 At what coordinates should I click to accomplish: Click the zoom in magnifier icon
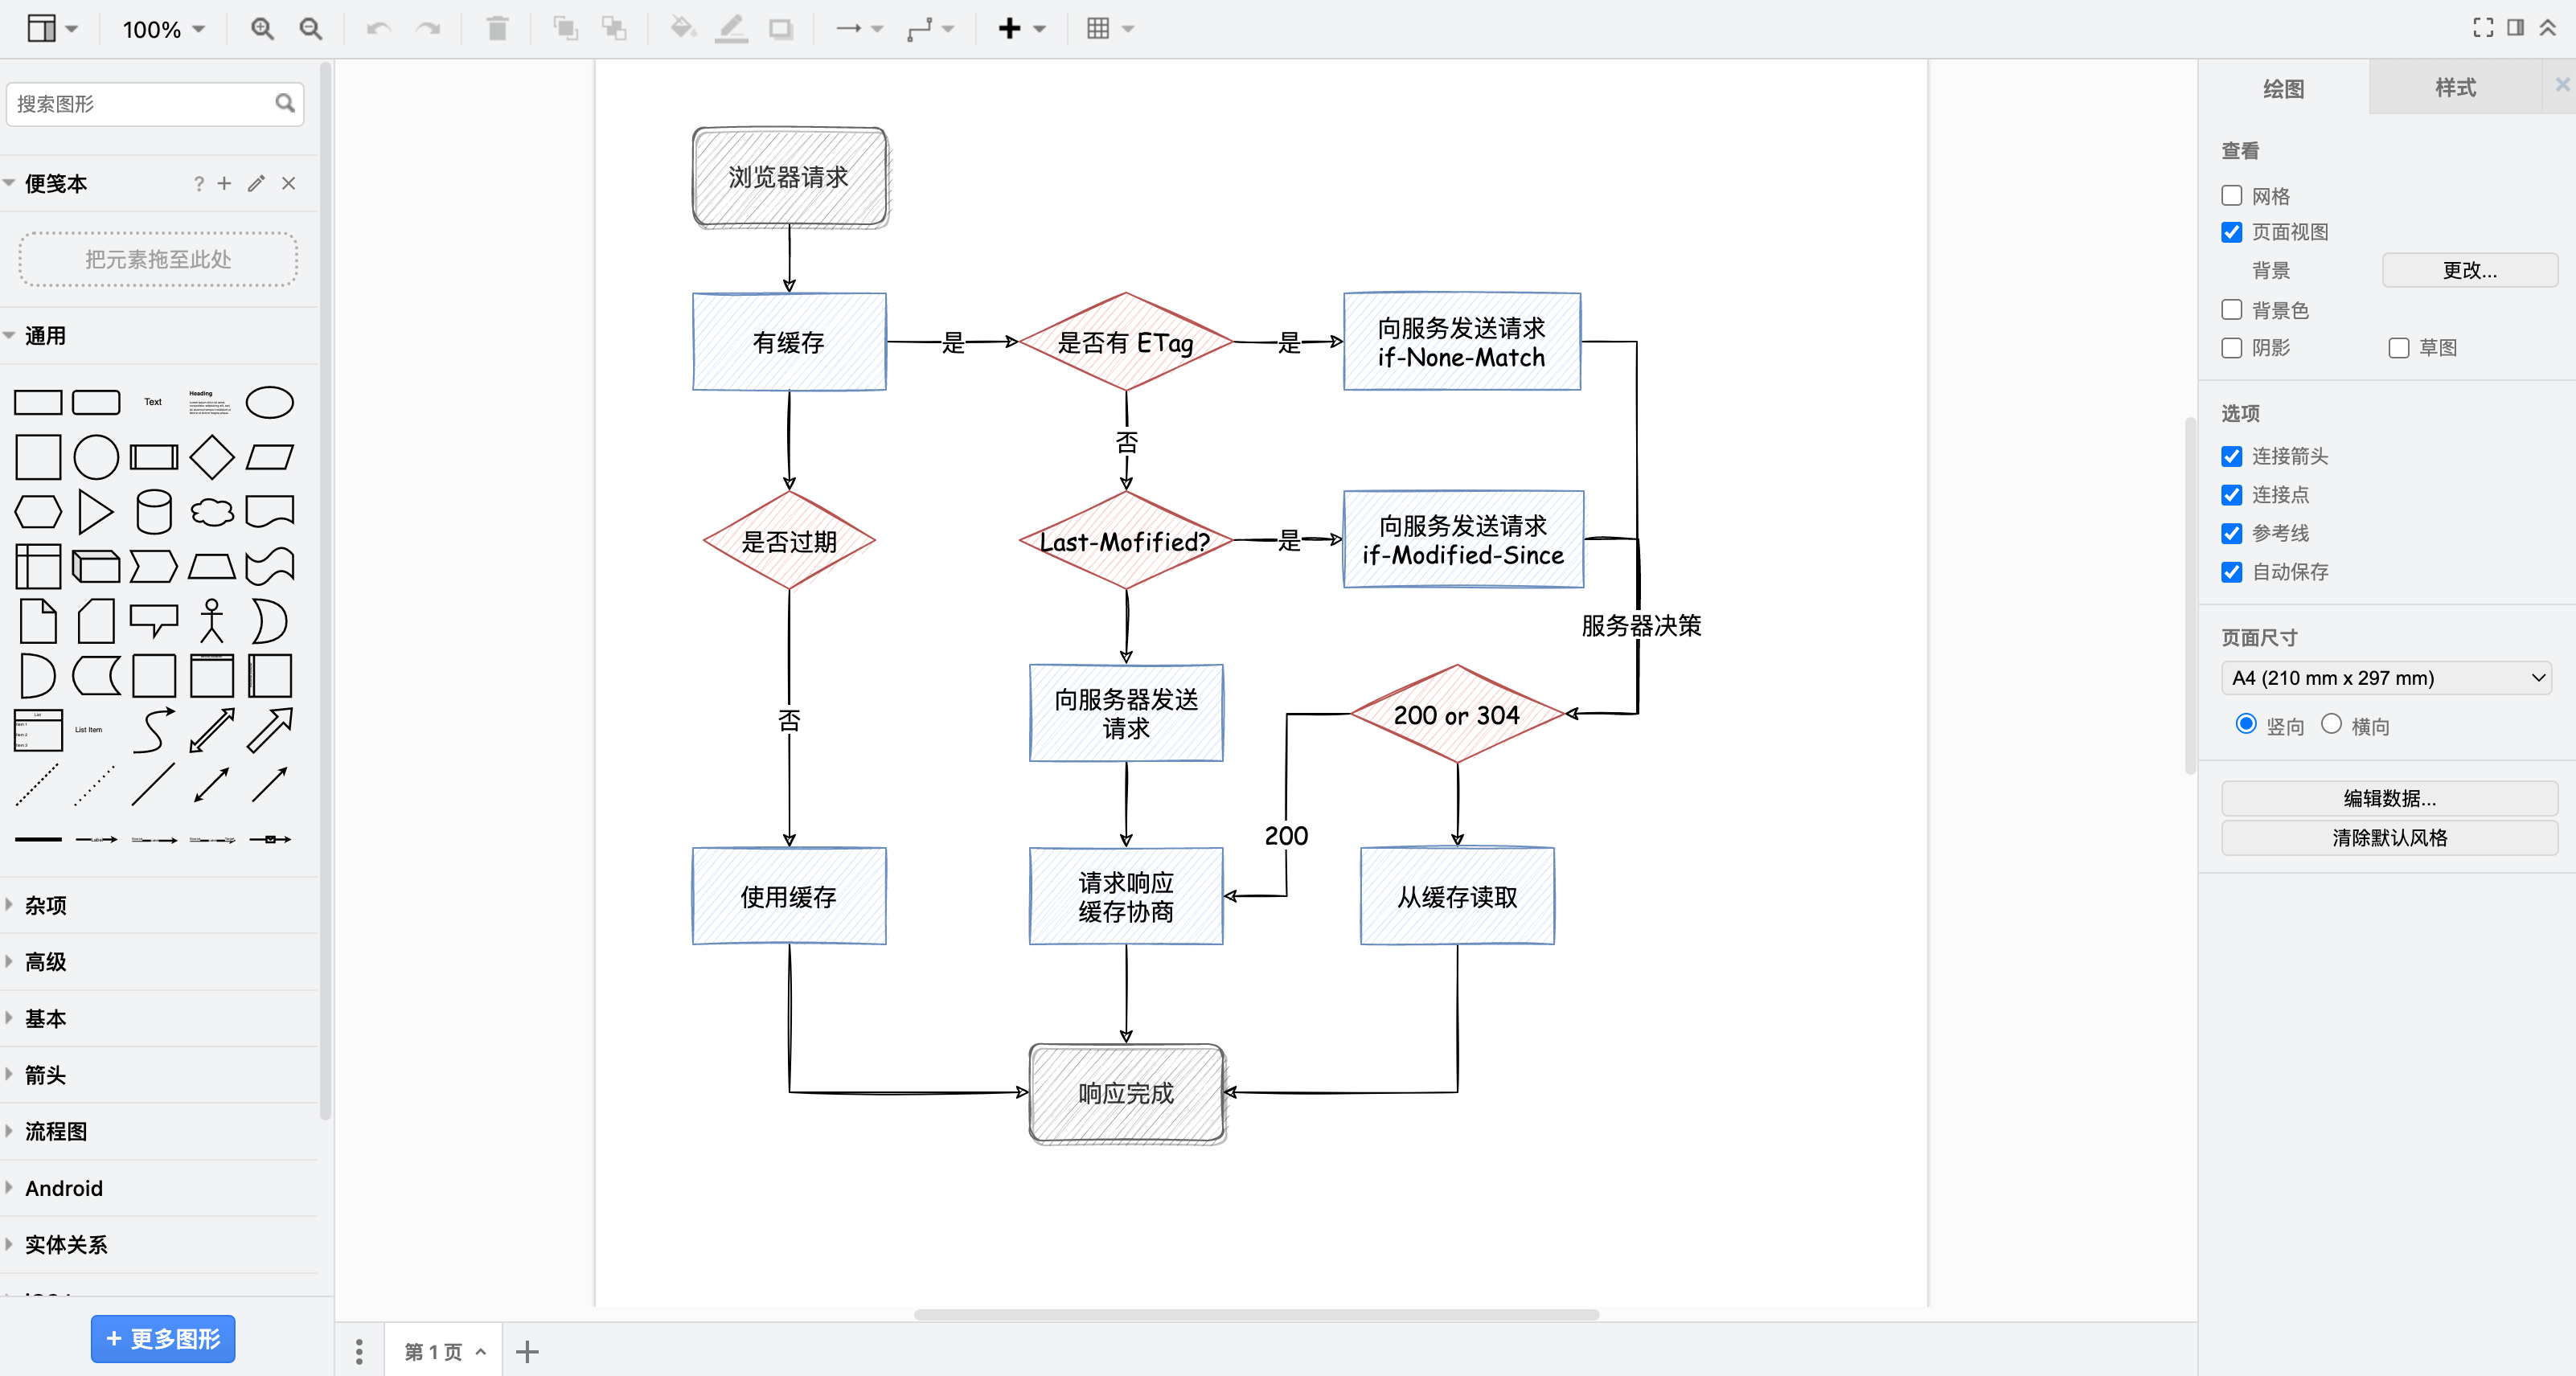point(262,29)
